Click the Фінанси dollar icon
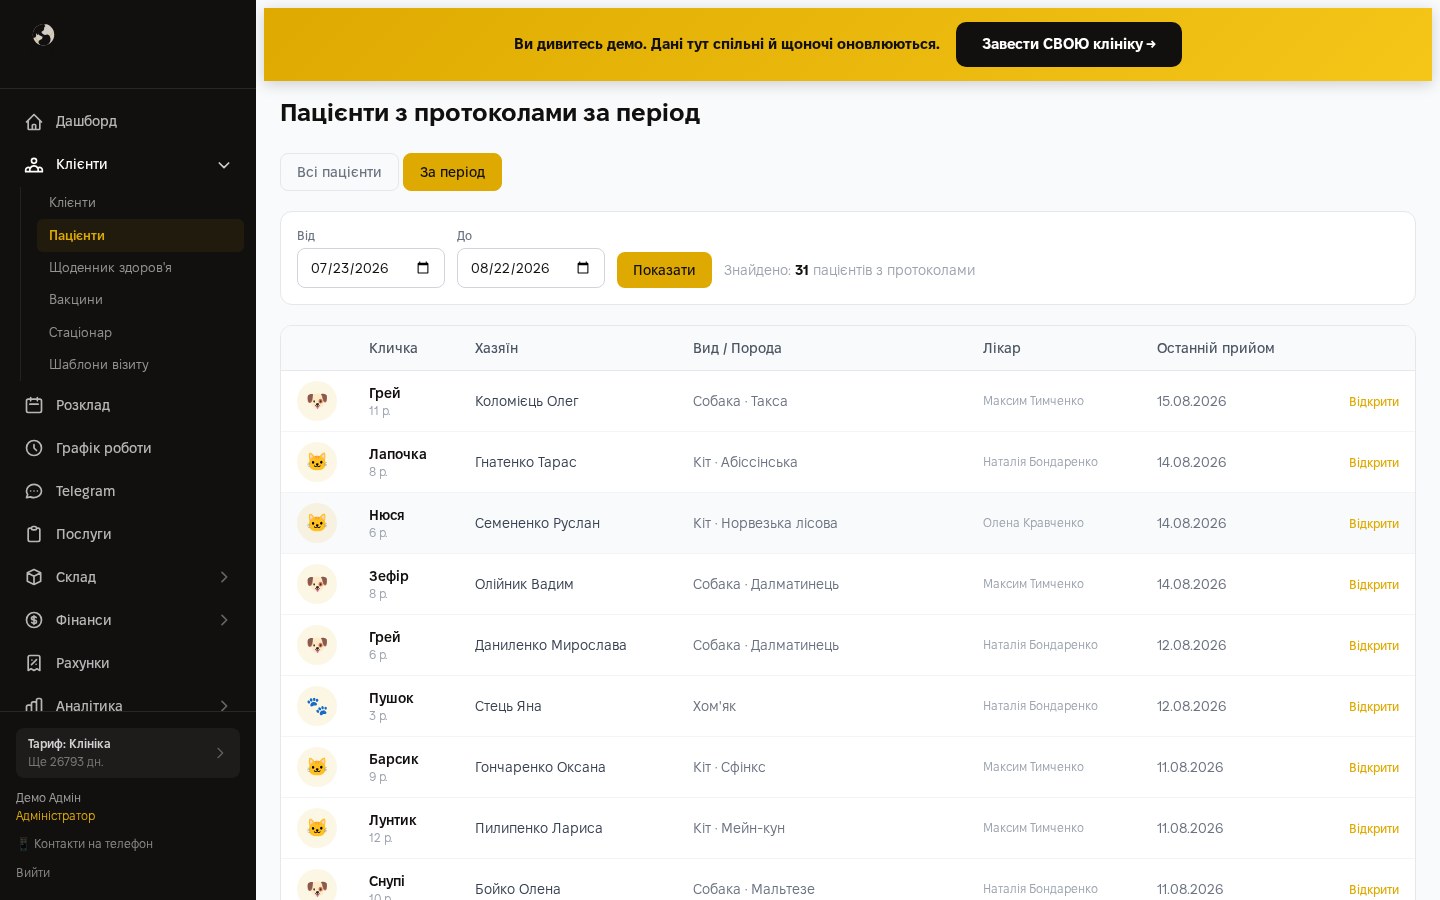Viewport: 1440px width, 900px height. point(34,620)
